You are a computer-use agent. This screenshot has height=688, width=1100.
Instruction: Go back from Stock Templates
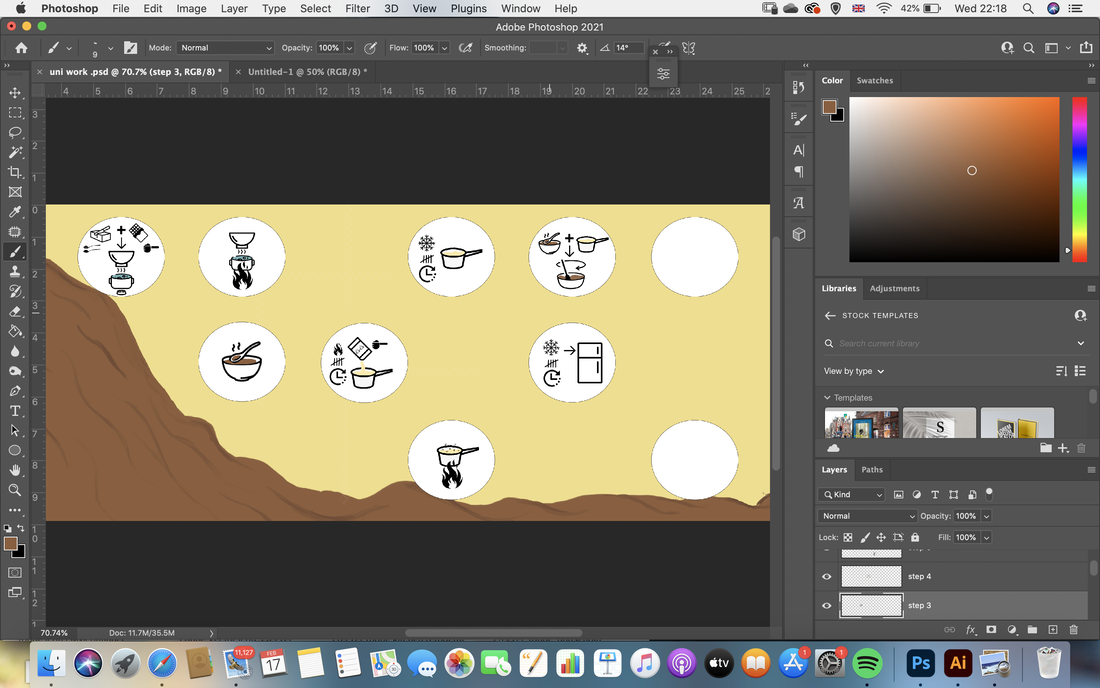pos(830,316)
